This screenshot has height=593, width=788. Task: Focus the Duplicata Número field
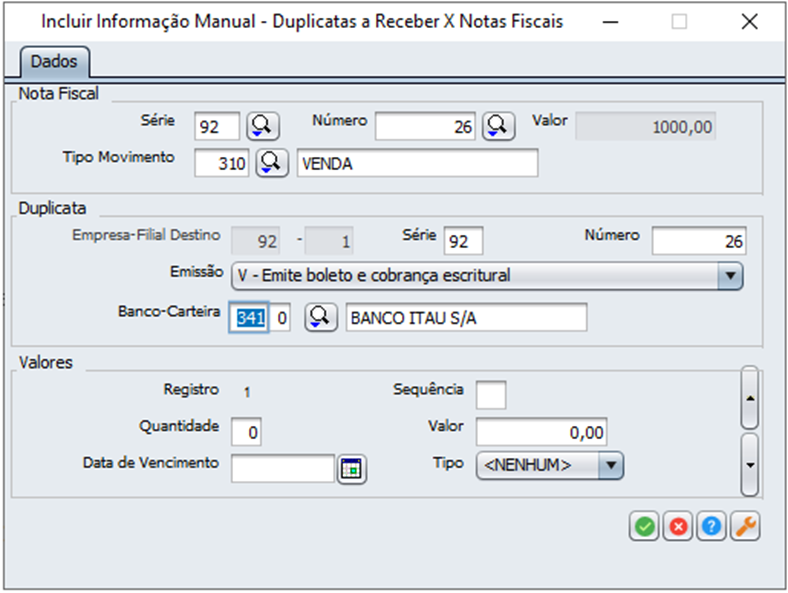tap(699, 241)
